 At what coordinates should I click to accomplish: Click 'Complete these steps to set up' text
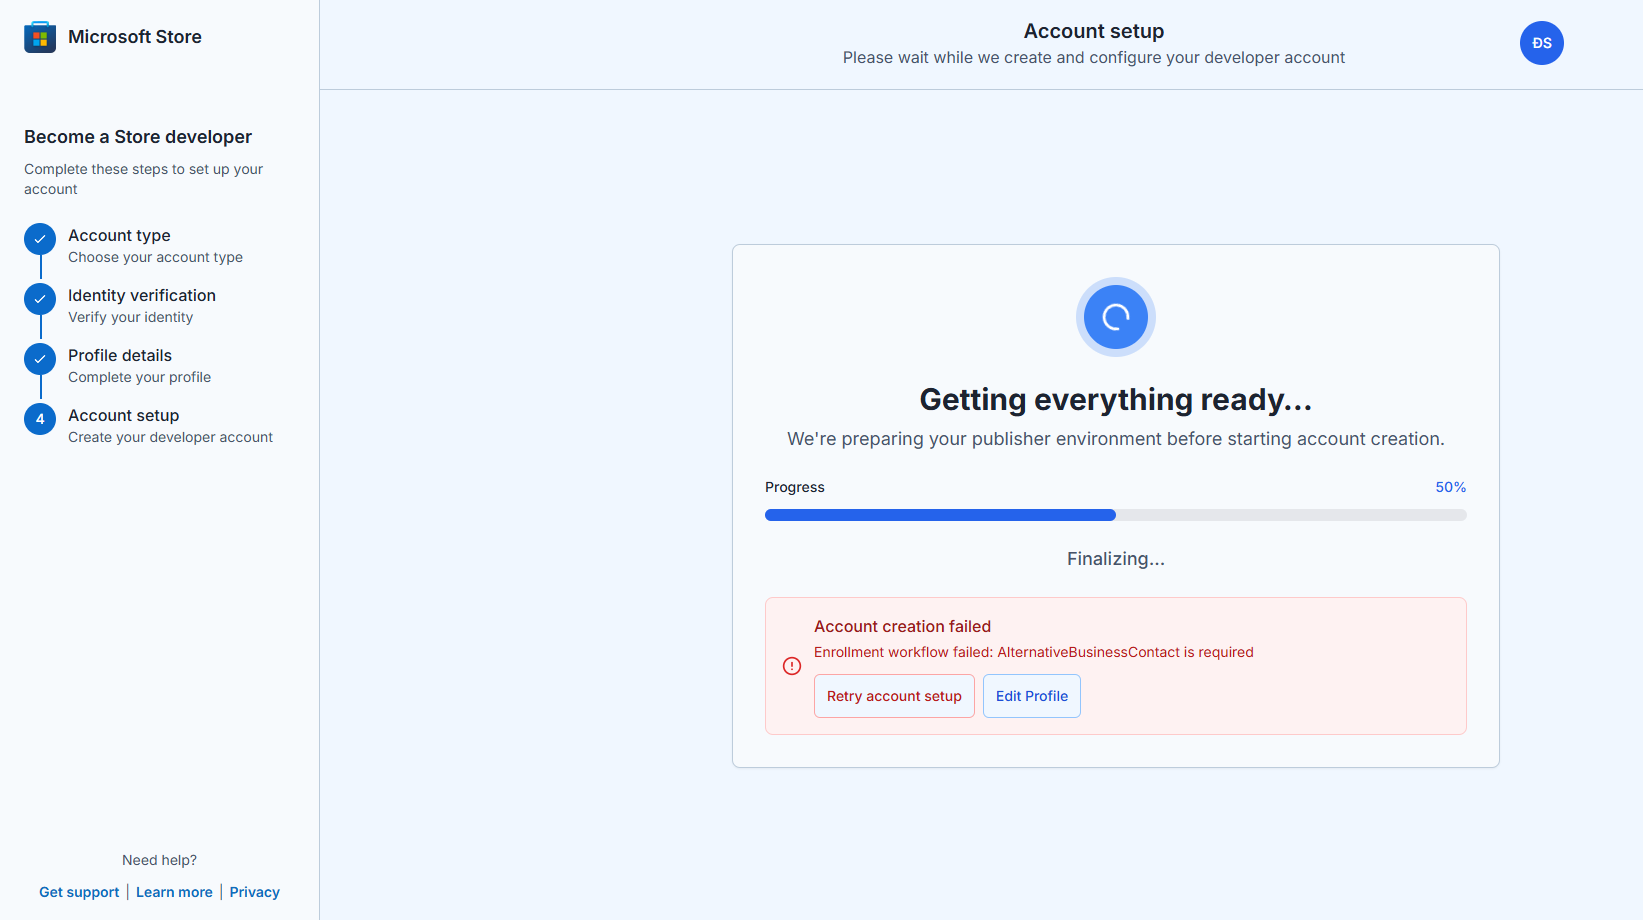[143, 179]
